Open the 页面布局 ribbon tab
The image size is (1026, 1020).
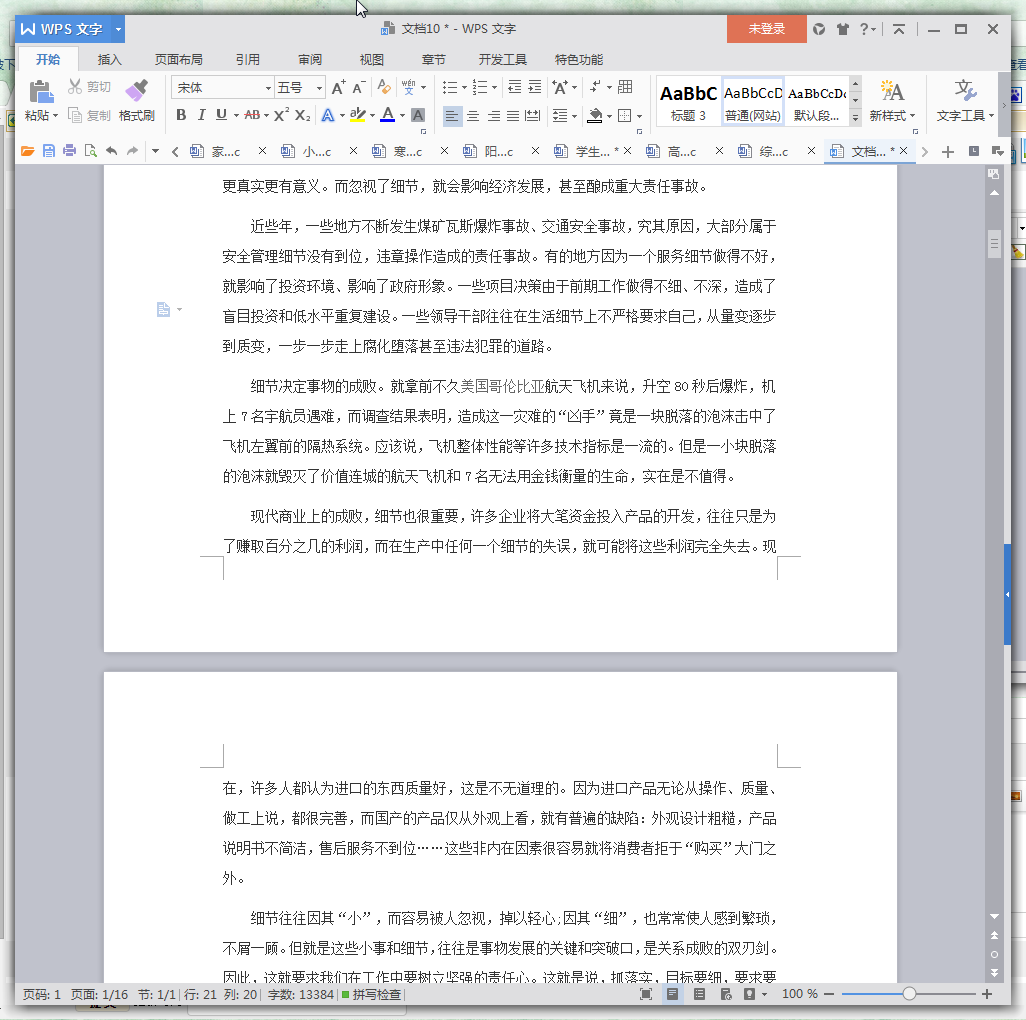pos(178,59)
